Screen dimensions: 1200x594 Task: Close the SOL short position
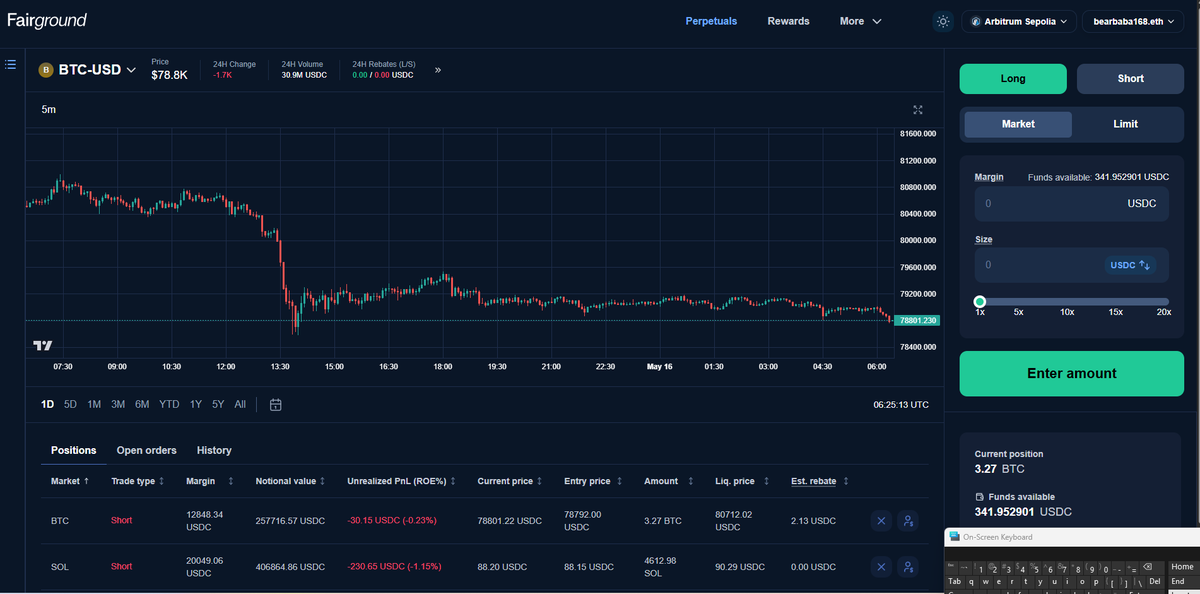tap(880, 567)
